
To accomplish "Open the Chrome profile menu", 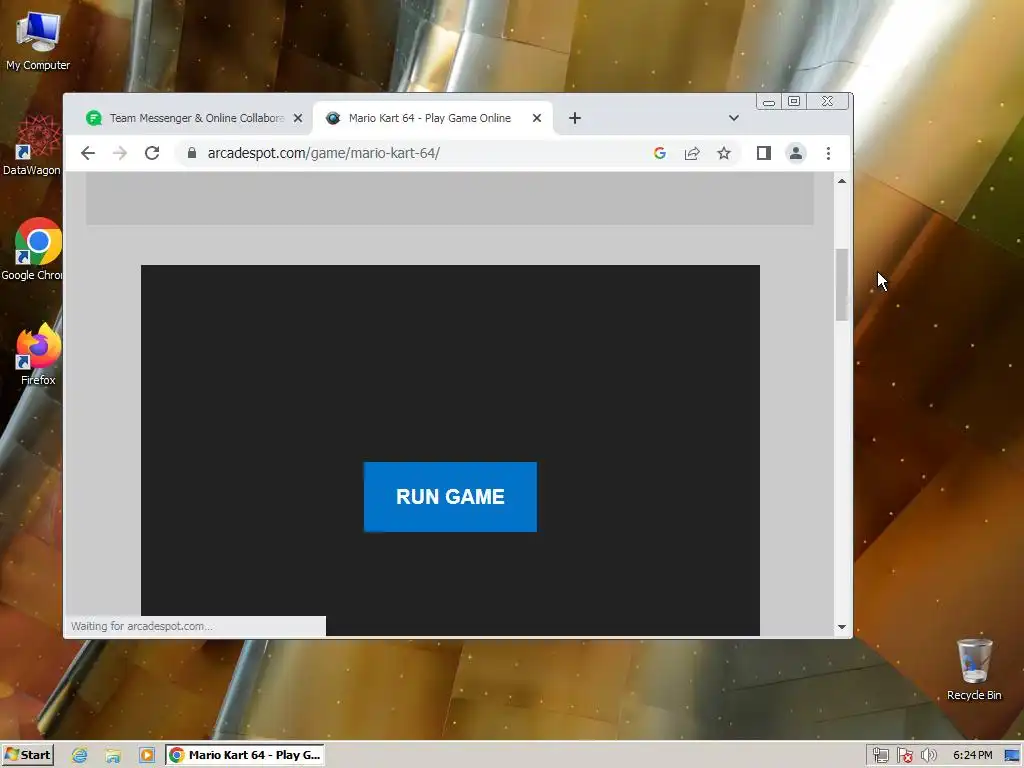I will [795, 153].
